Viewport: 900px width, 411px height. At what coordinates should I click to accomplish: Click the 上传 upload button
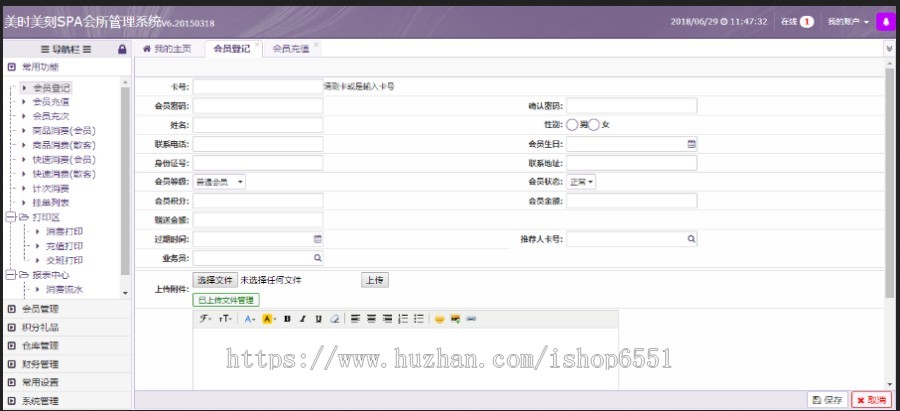coord(375,280)
